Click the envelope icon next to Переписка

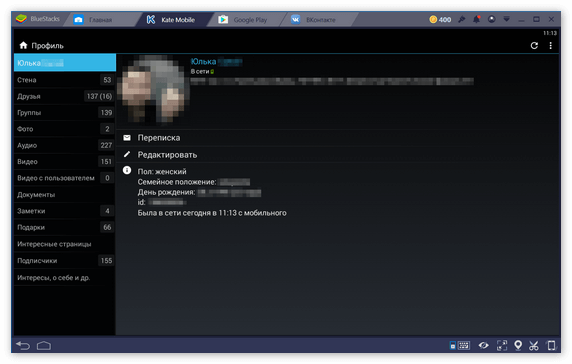point(127,138)
